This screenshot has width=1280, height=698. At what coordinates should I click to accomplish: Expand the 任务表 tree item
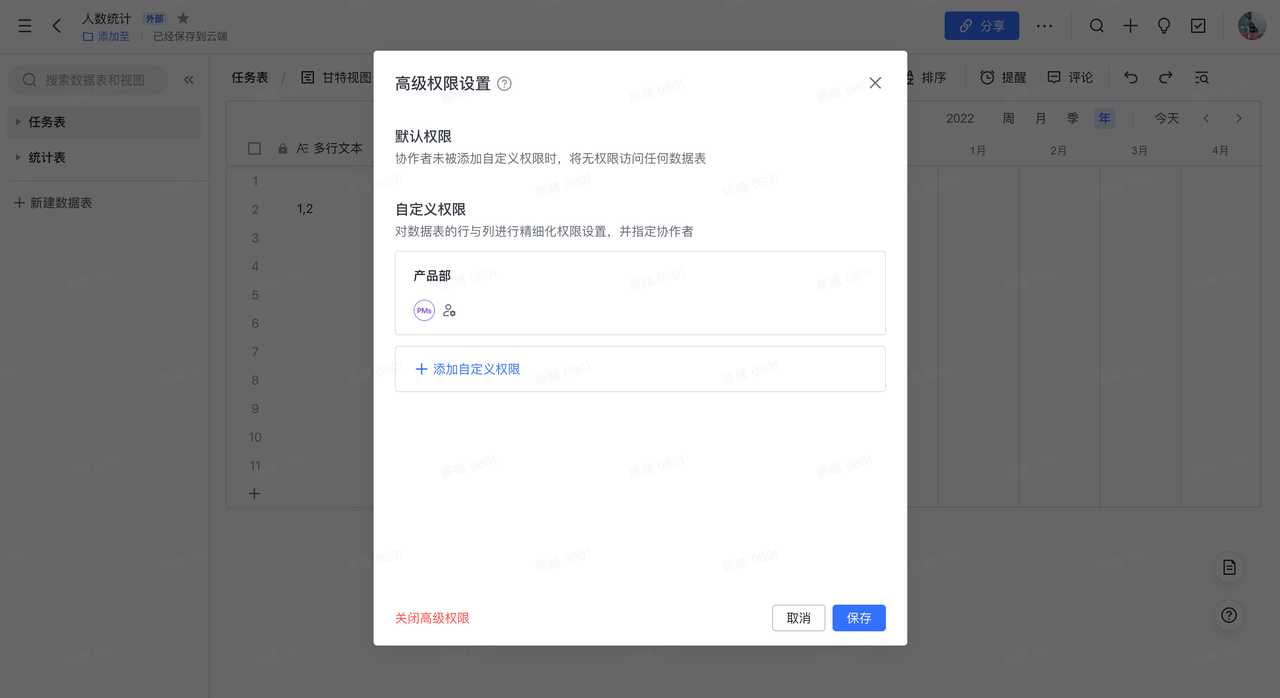(x=18, y=122)
